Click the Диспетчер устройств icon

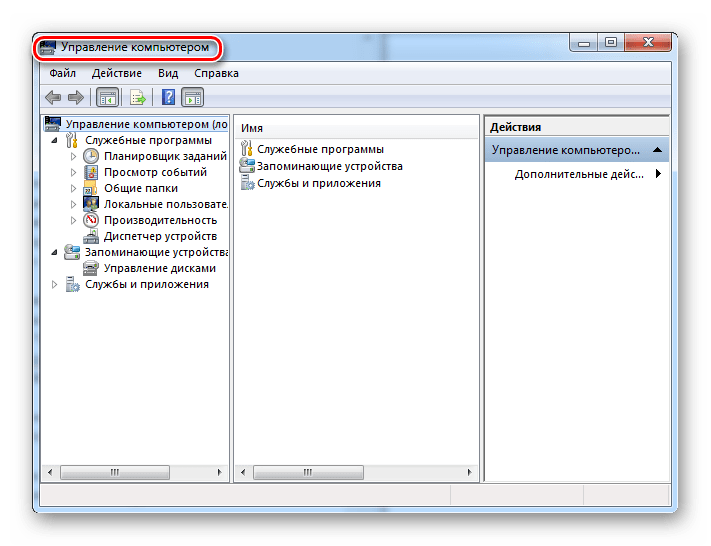pyautogui.click(x=91, y=236)
